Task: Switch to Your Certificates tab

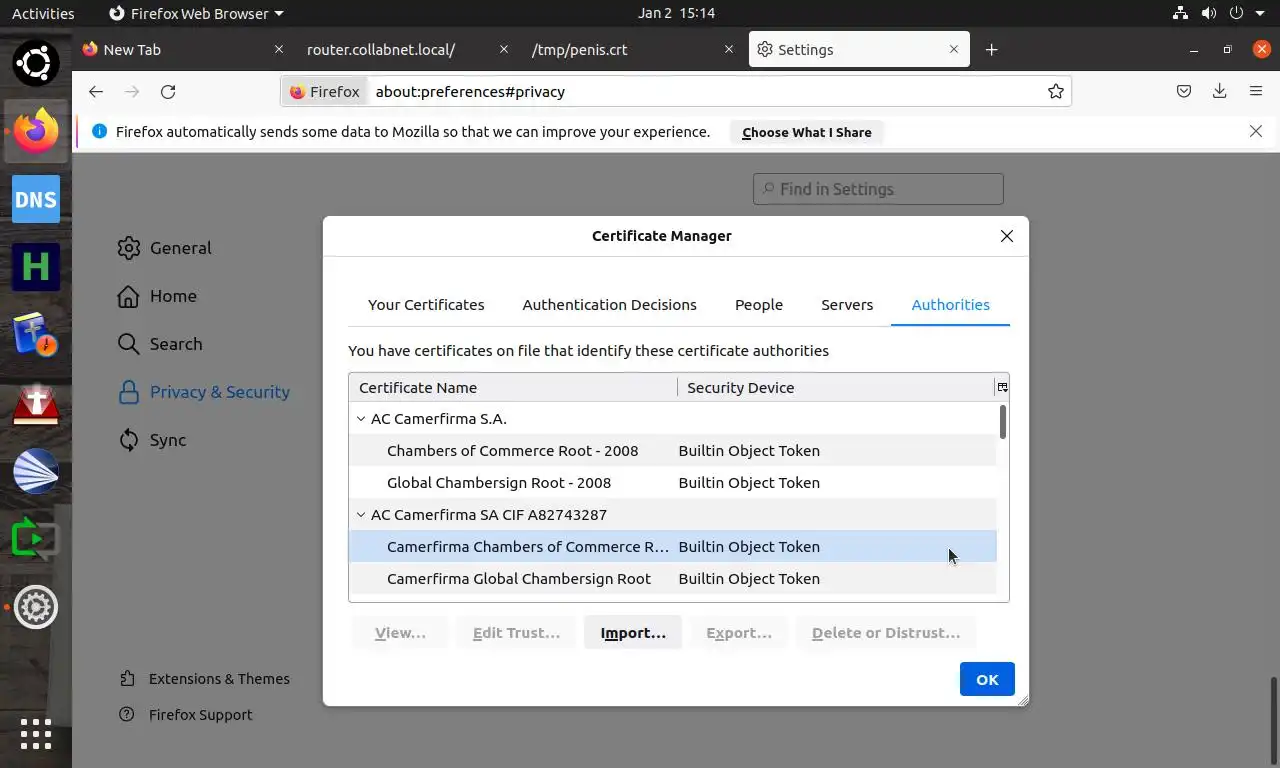Action: (x=426, y=305)
